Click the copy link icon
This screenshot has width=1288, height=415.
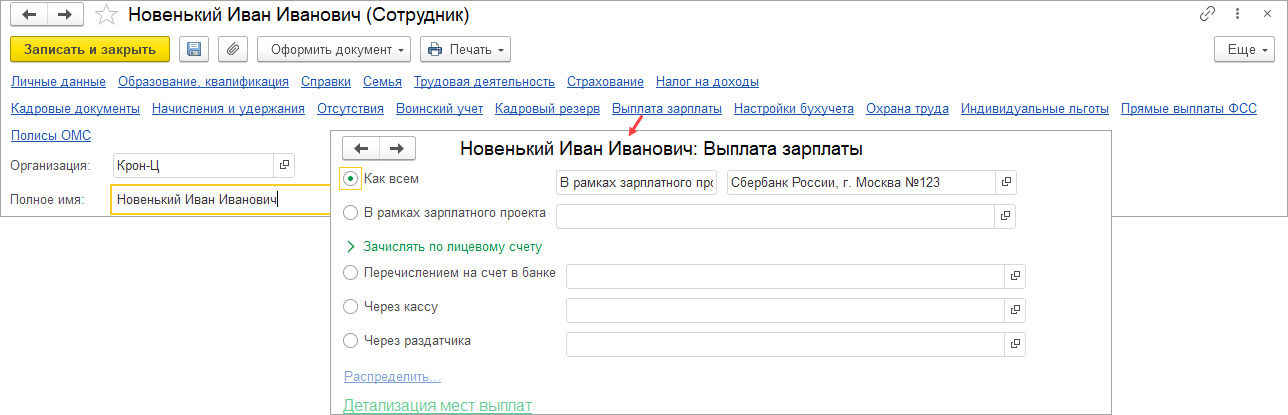tap(1207, 15)
